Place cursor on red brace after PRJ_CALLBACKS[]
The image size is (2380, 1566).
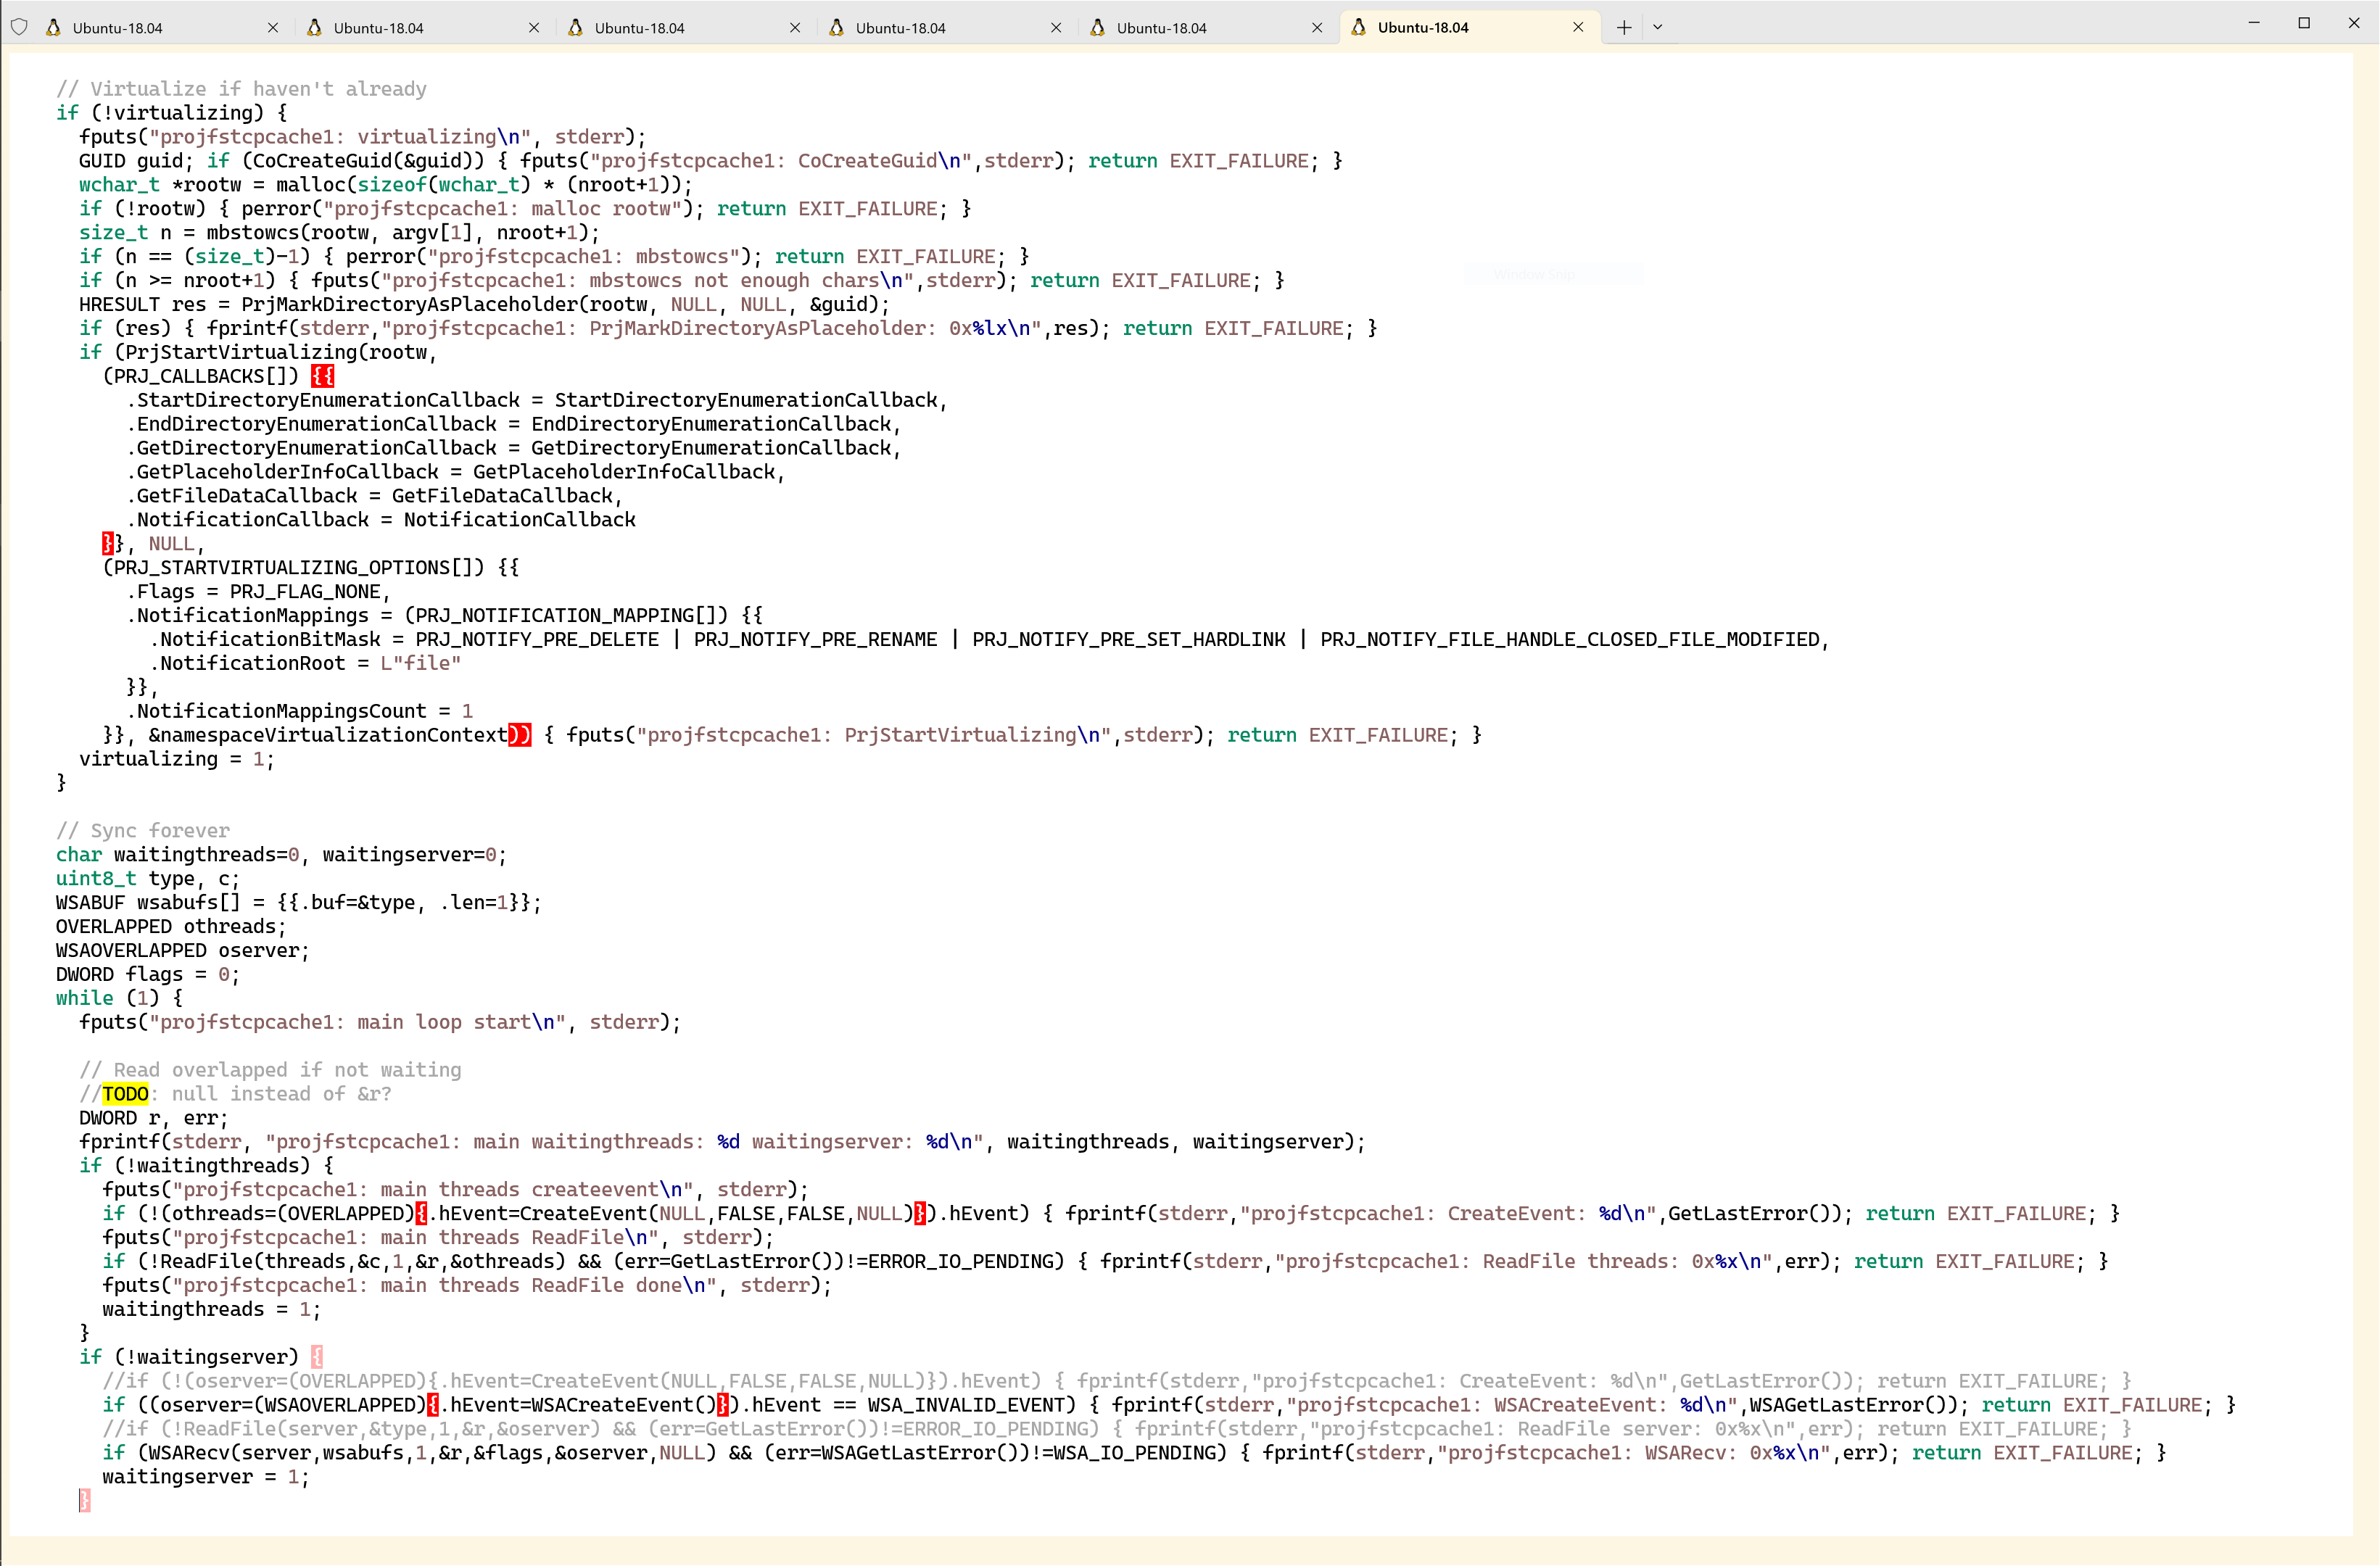(322, 376)
